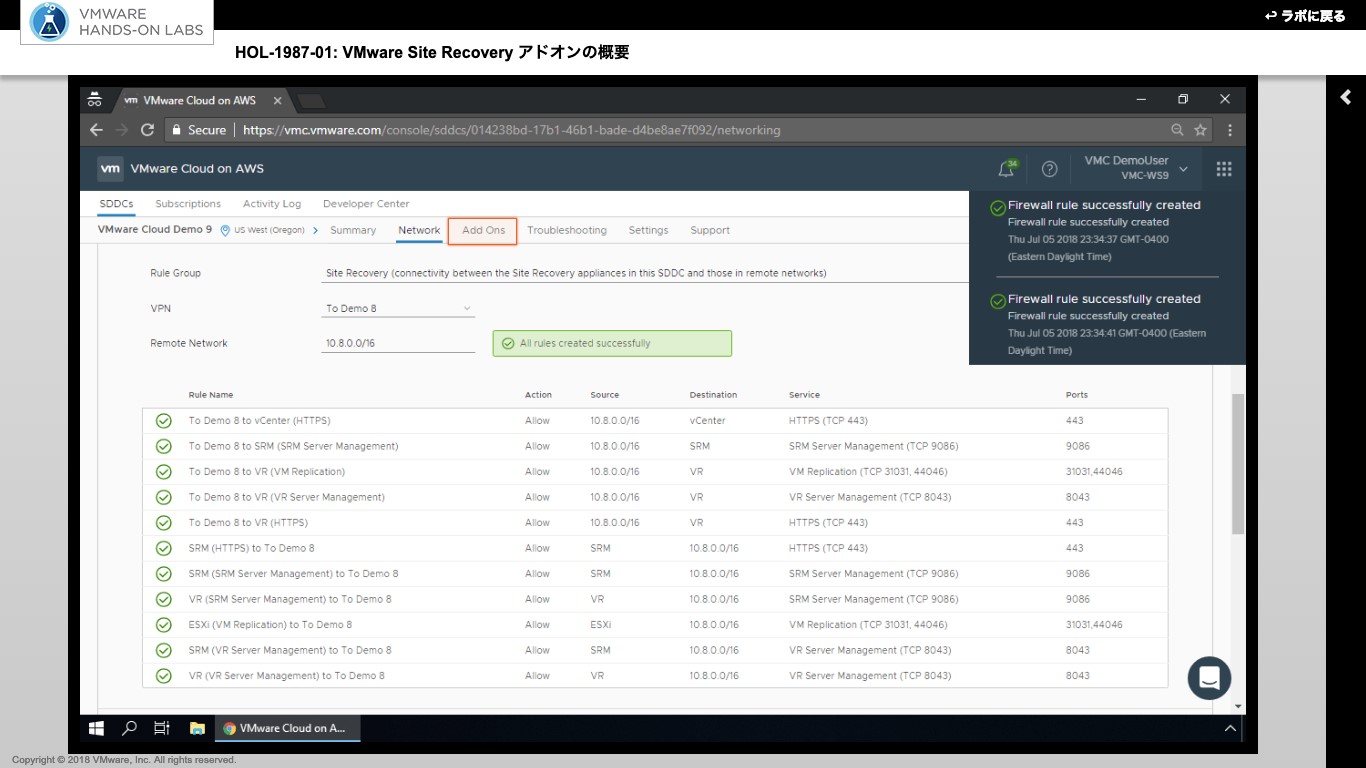The image size is (1366, 768).
Task: Click the page vertical scrollbar thumb
Action: [1239, 464]
